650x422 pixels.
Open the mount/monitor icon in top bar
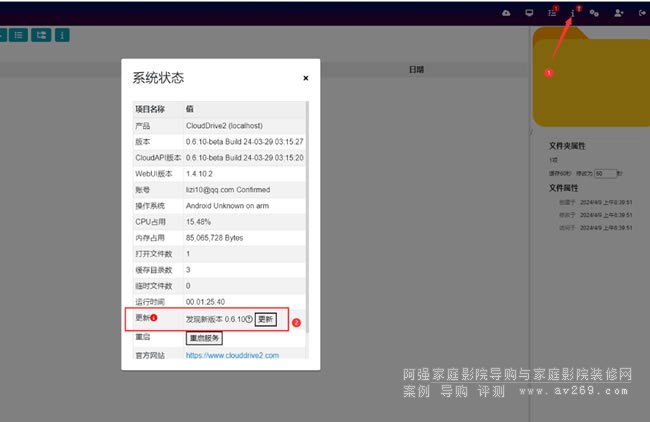pyautogui.click(x=529, y=13)
